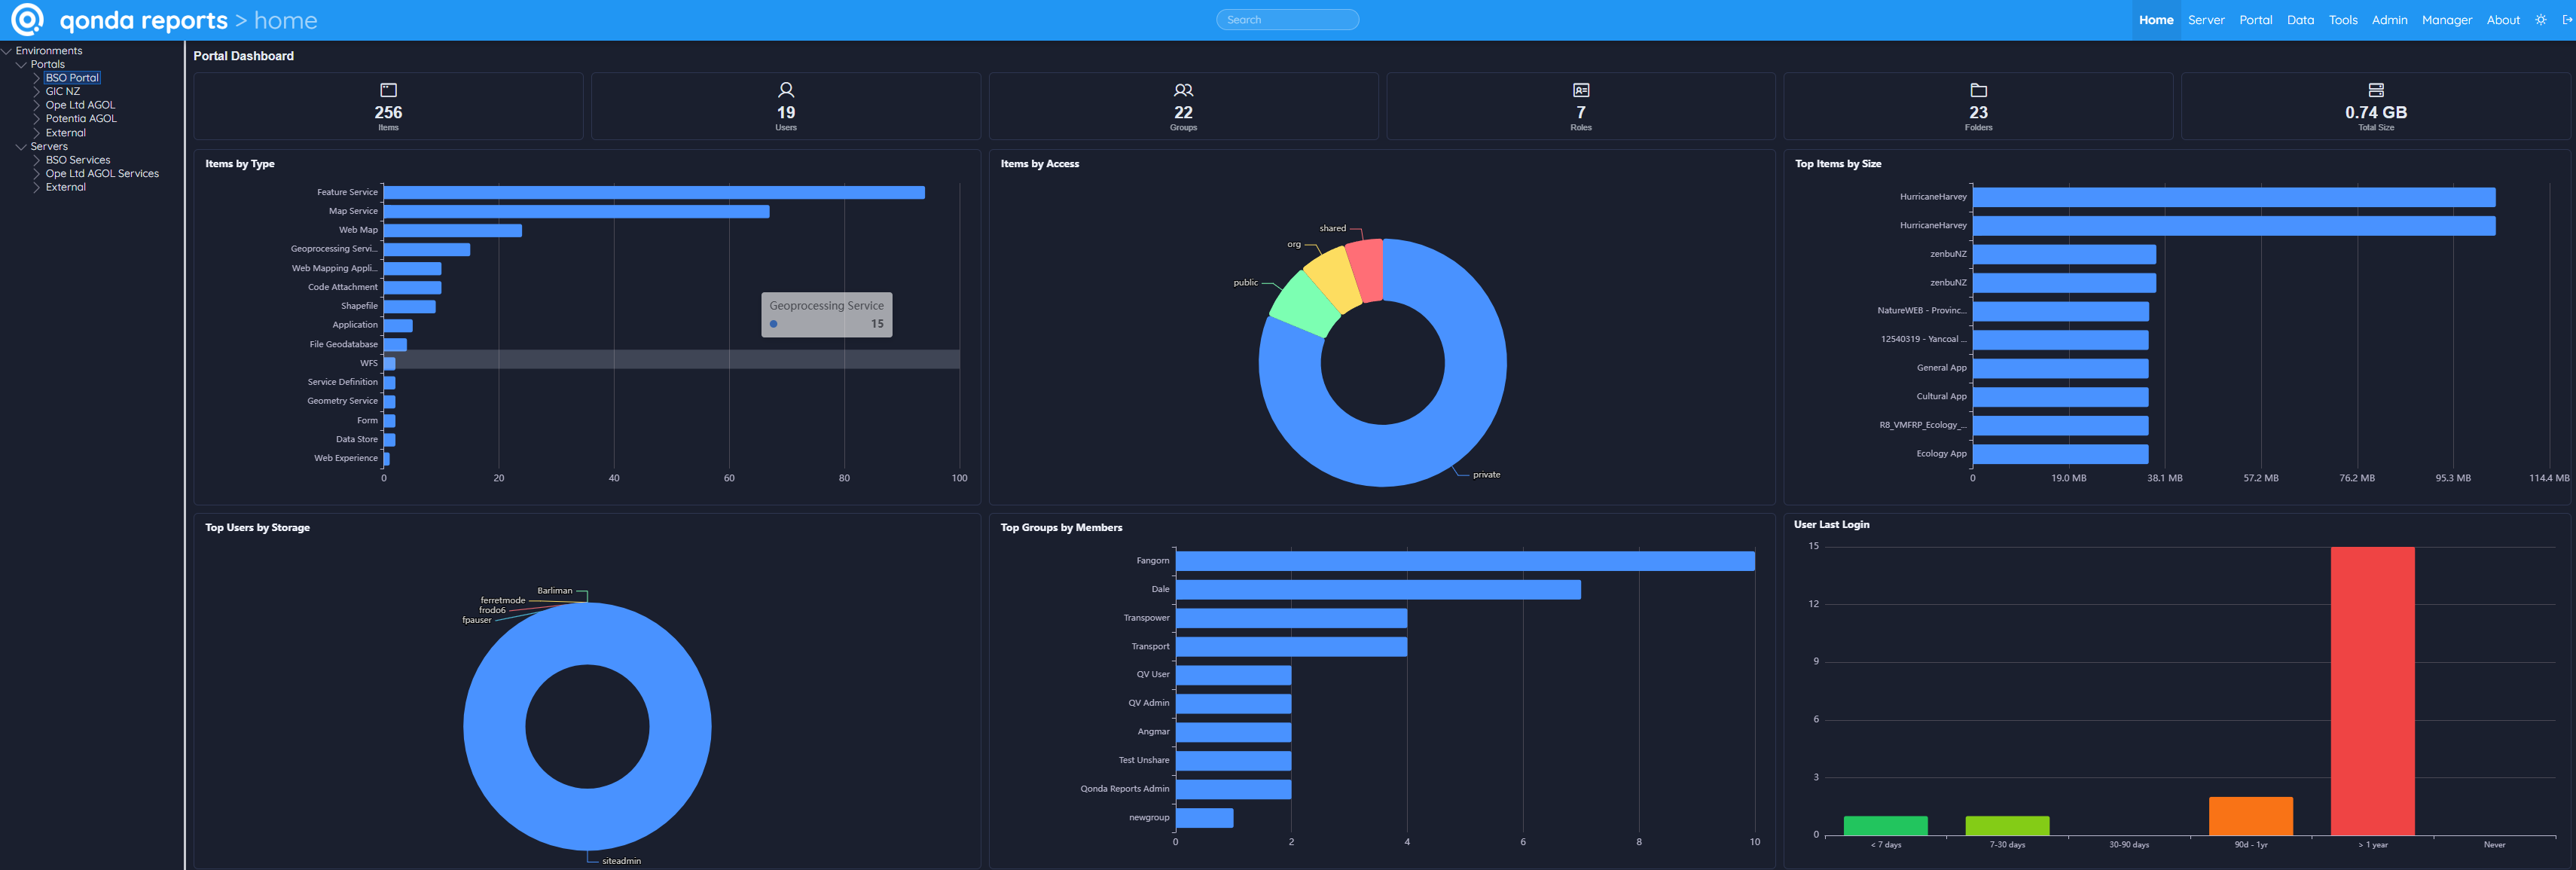Click the green public donut segment
The image size is (2576, 870).
(x=1305, y=305)
